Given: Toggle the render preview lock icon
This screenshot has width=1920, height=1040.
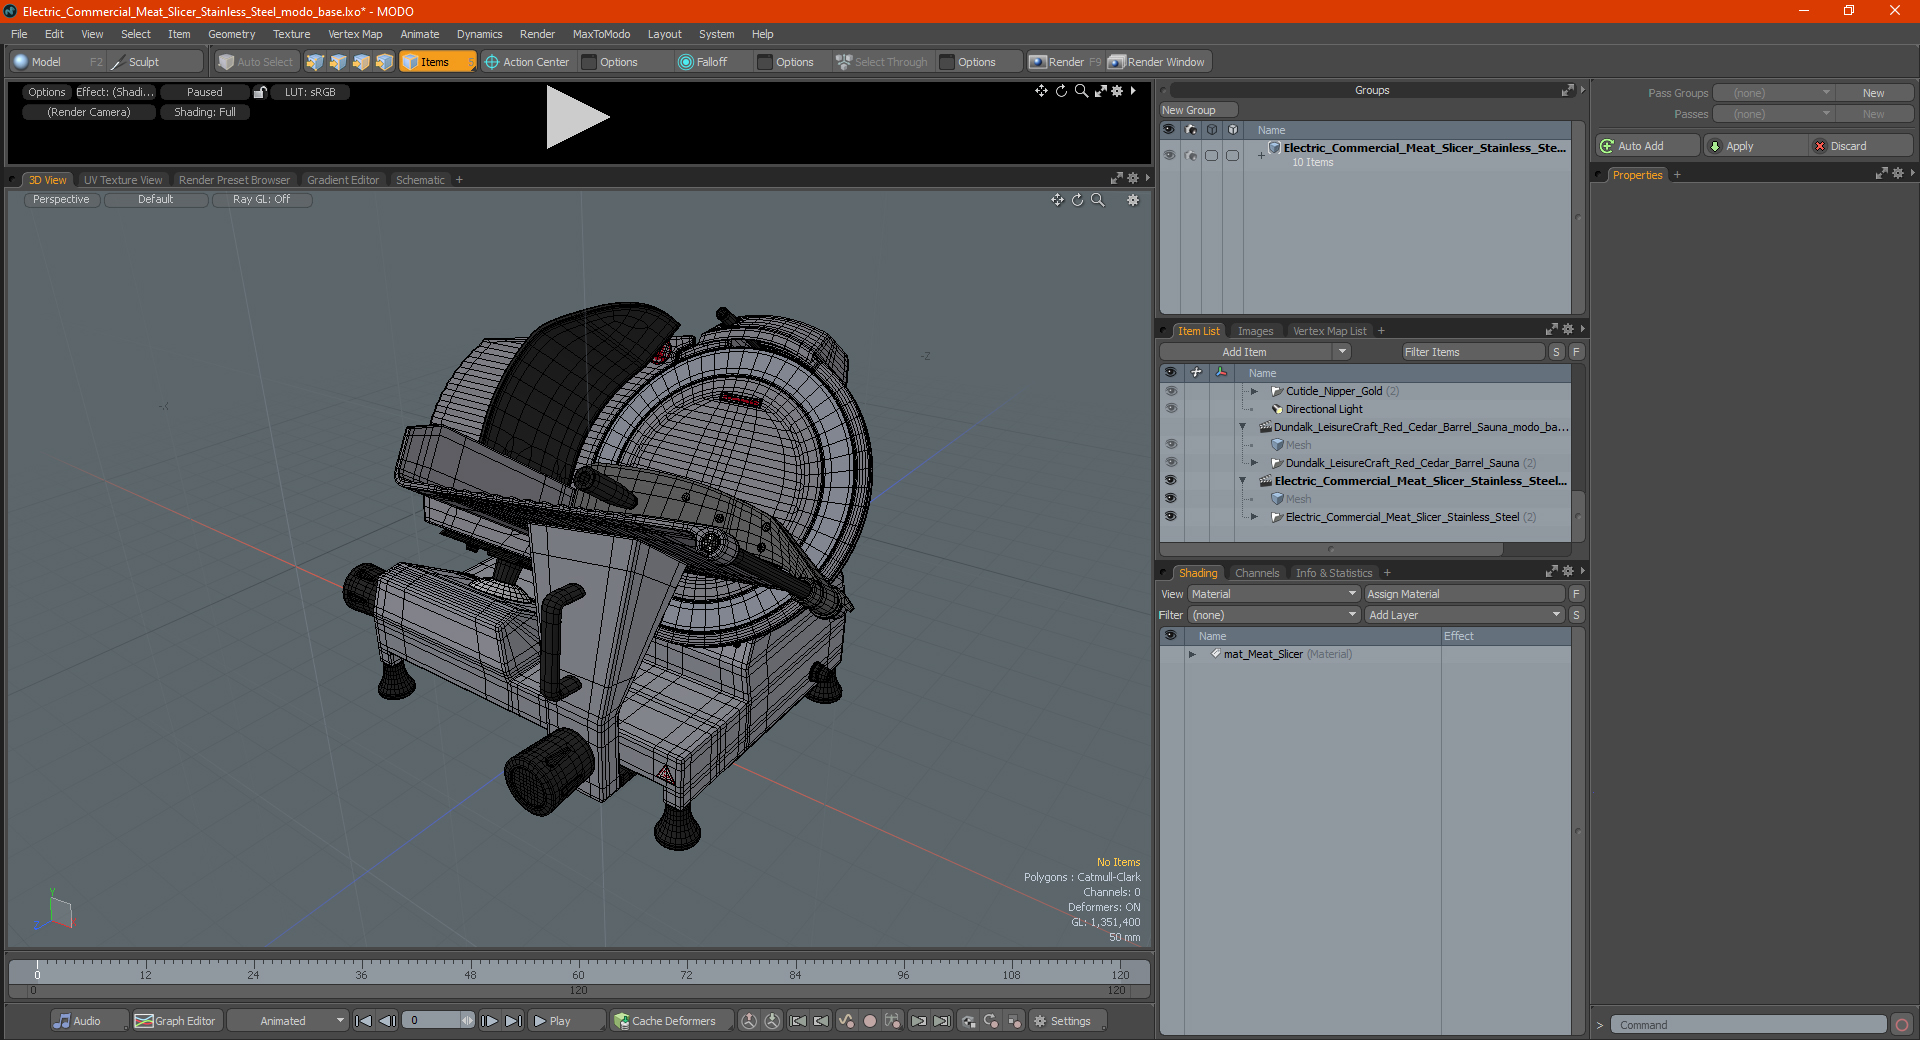Looking at the screenshot, I should coord(260,92).
